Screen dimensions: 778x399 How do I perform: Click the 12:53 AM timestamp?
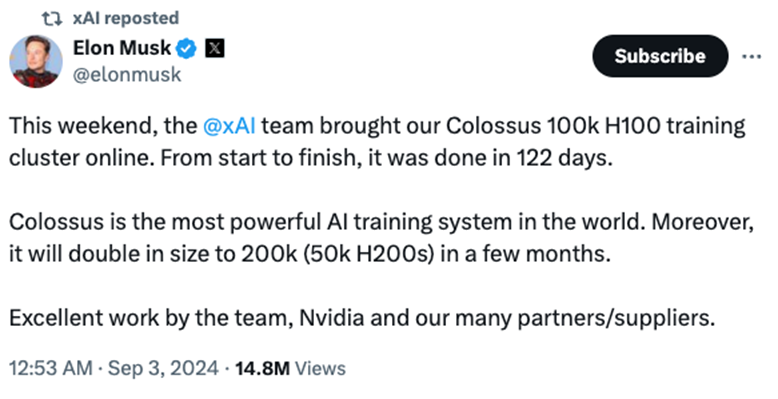pyautogui.click(x=51, y=369)
